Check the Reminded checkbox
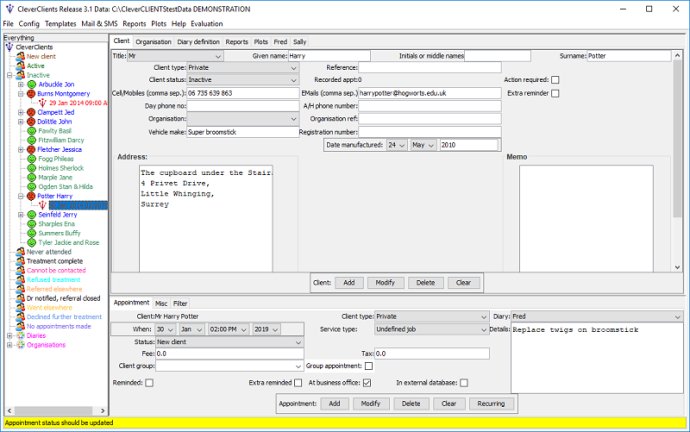This screenshot has height=432, width=690. pyautogui.click(x=149, y=383)
